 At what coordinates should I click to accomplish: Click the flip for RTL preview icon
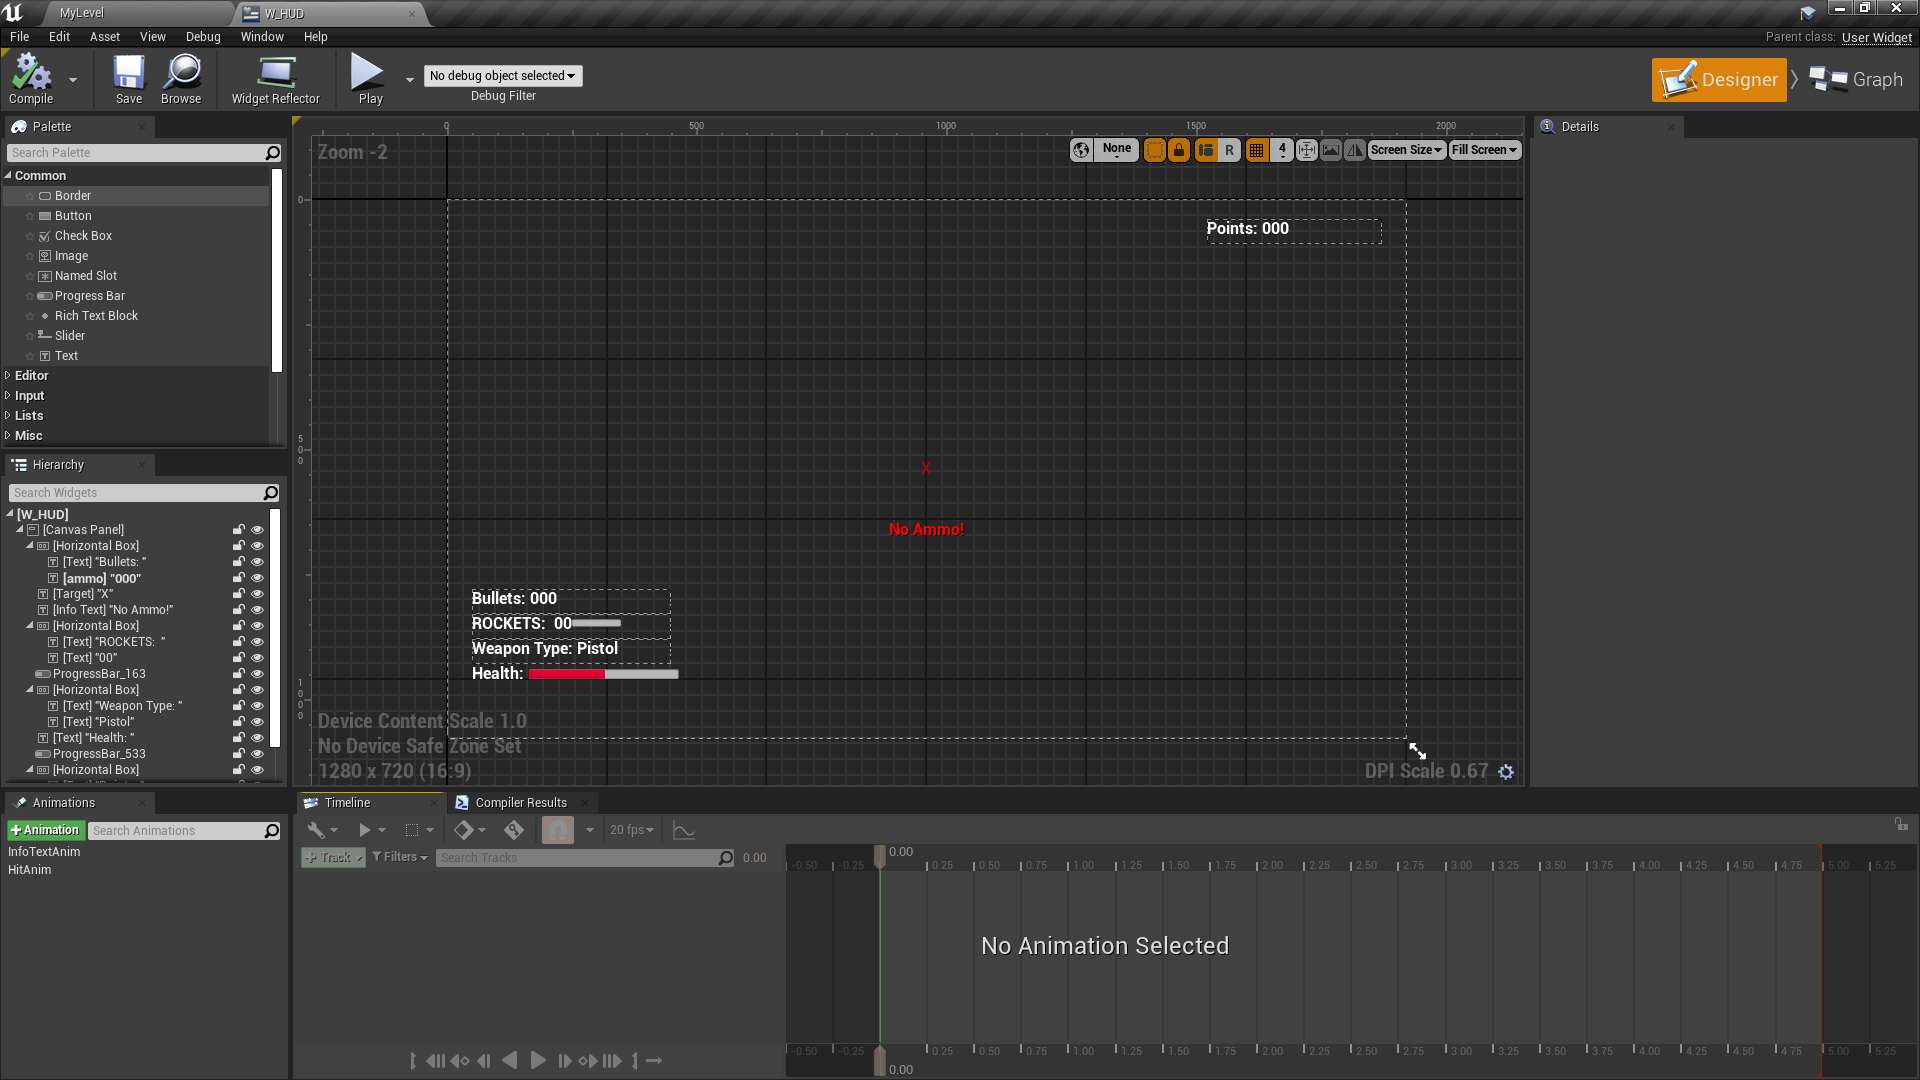[1355, 150]
